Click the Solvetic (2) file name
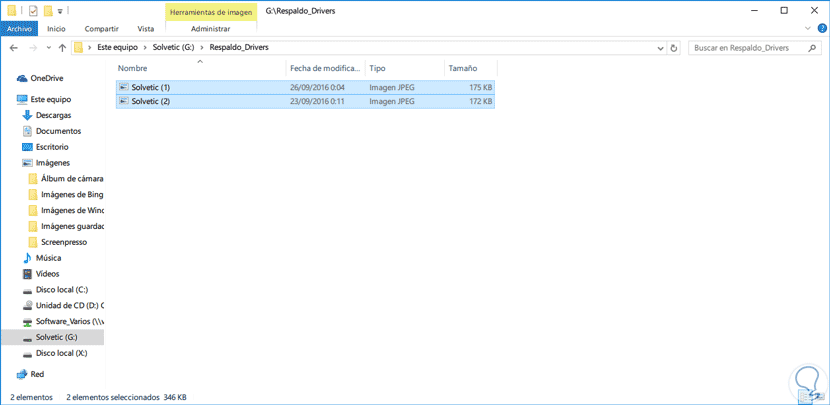Image resolution: width=830 pixels, height=405 pixels. coord(150,101)
